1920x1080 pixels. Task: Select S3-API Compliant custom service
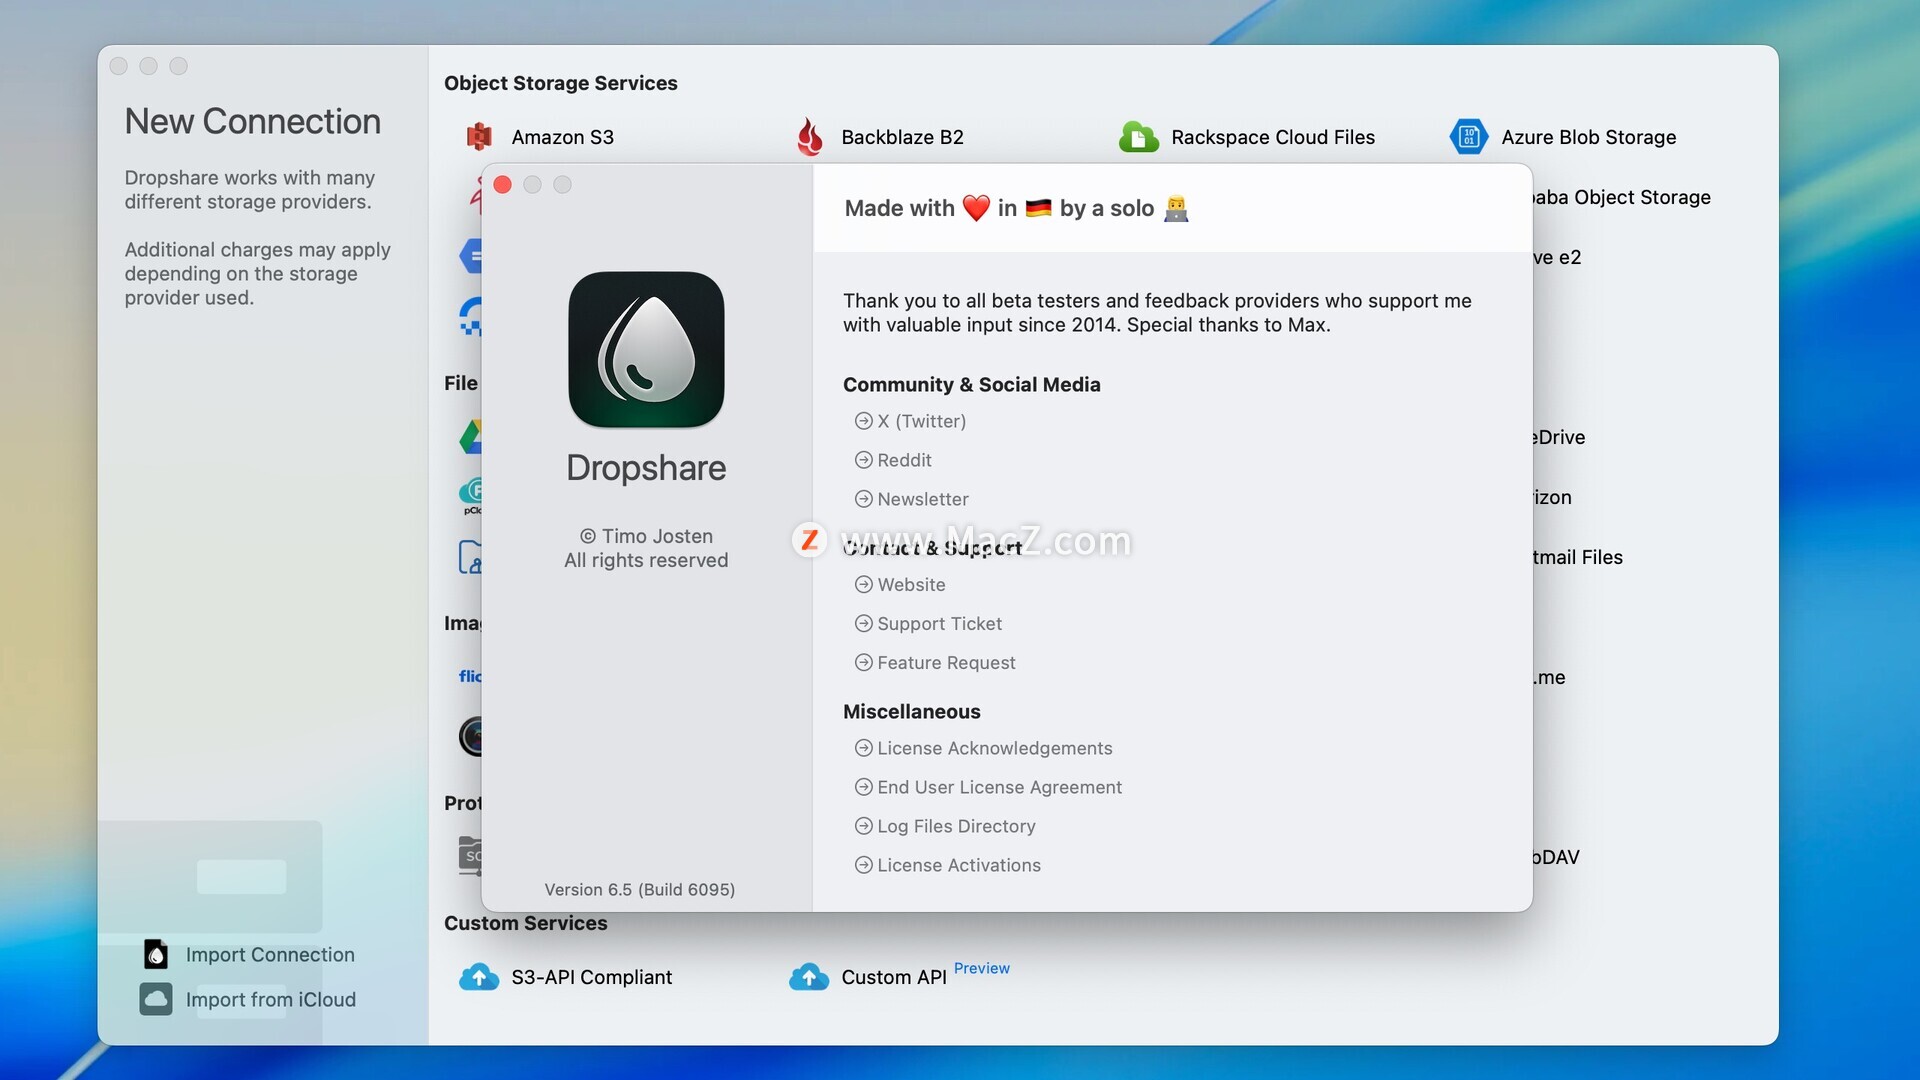coord(591,977)
